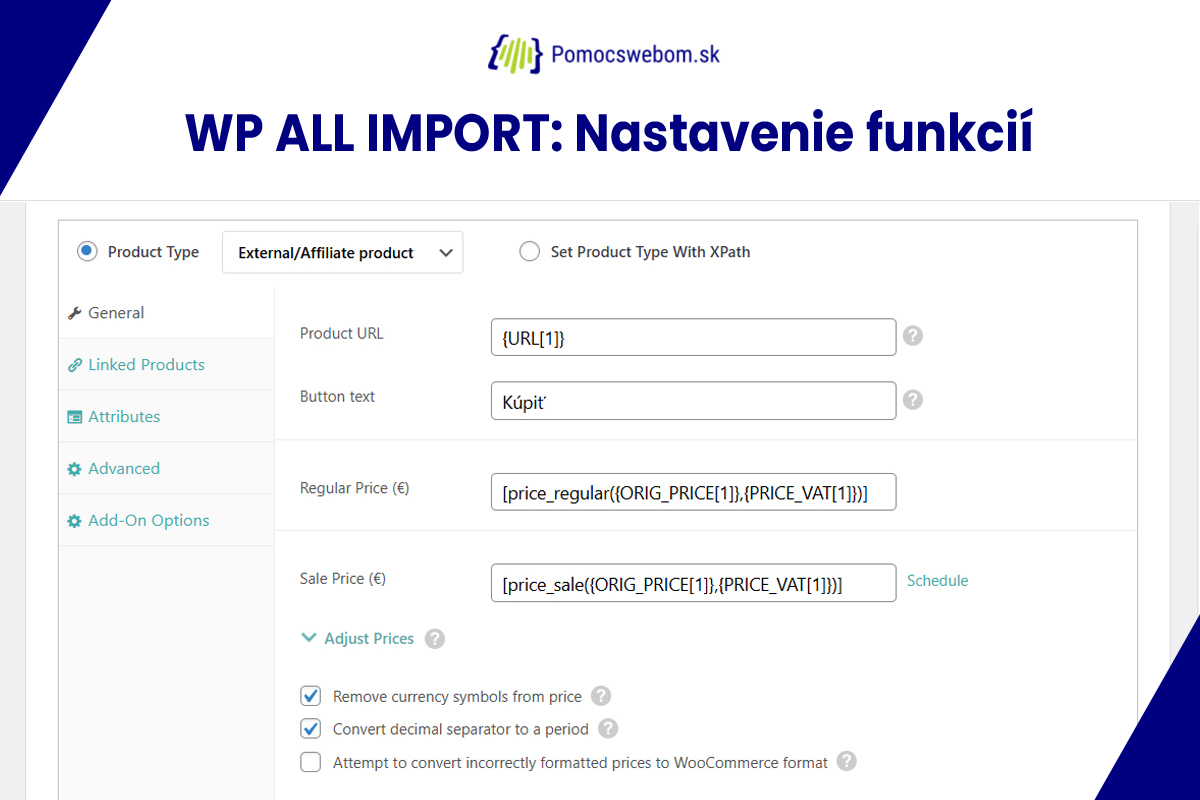Click the help icon next to Adjust Prices

434,638
